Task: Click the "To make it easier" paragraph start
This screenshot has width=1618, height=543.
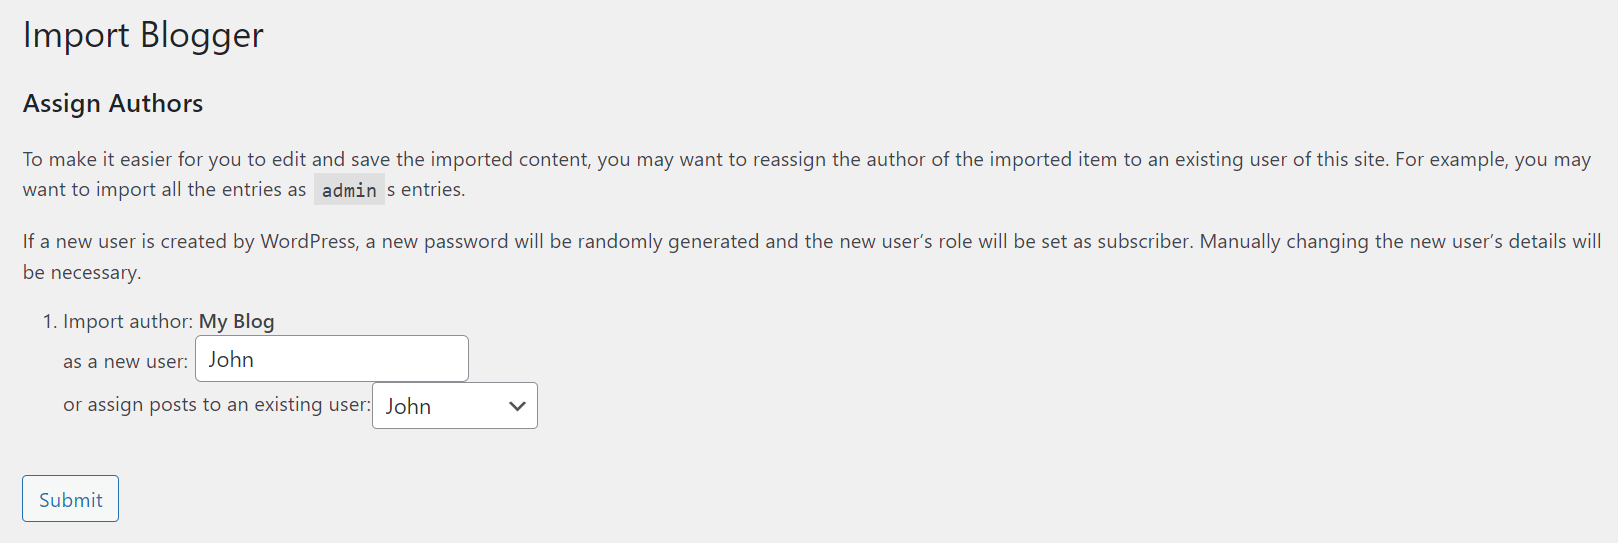Action: tap(96, 159)
